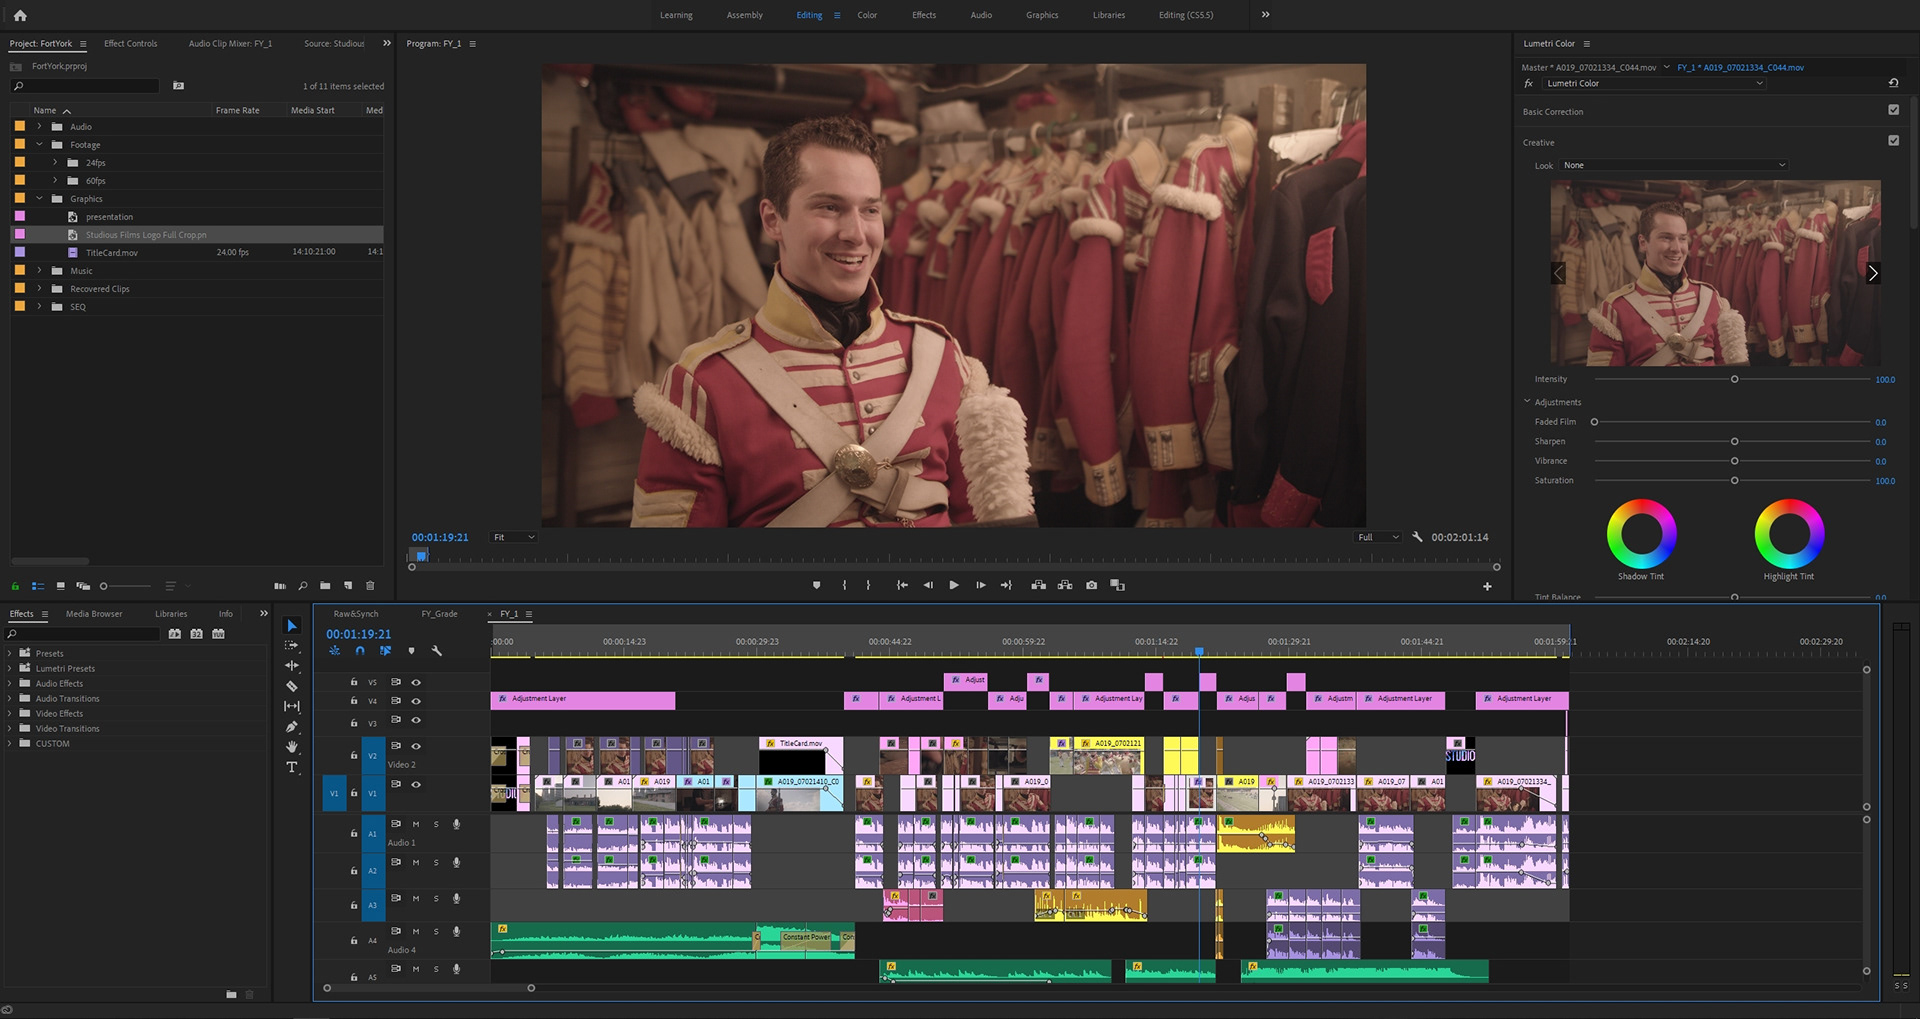The width and height of the screenshot is (1920, 1019).
Task: Export frame with camera icon
Action: tap(1091, 585)
